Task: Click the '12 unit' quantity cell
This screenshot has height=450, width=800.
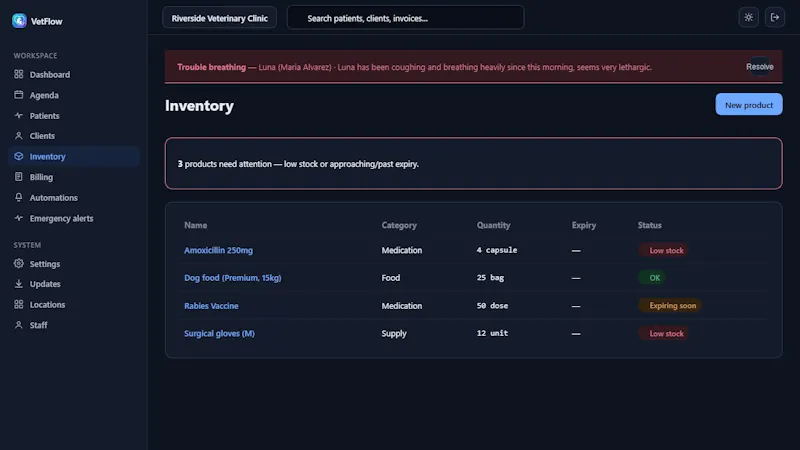Action: 492,333
